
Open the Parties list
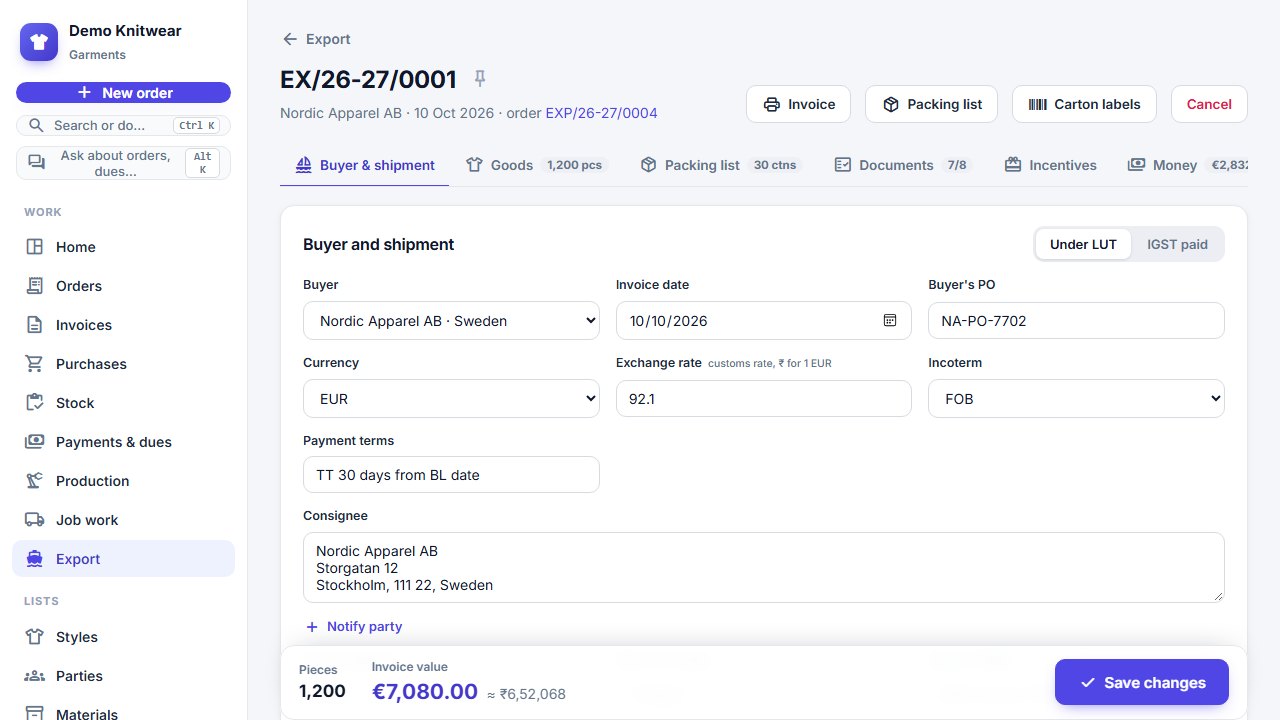[123, 676]
